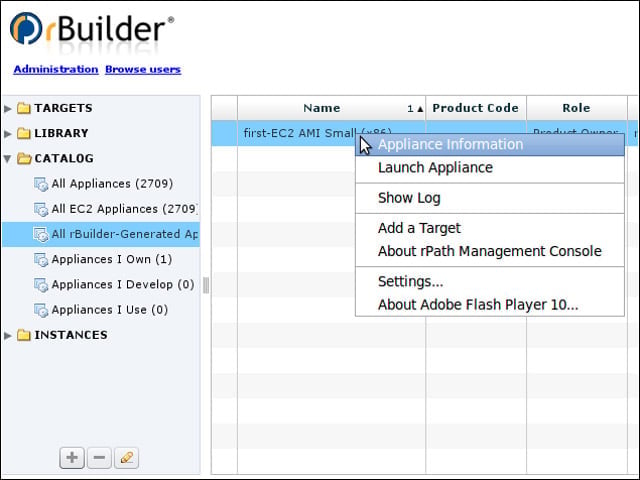This screenshot has height=480, width=640.
Task: Click the LIBRARY label
Action: coord(61,133)
